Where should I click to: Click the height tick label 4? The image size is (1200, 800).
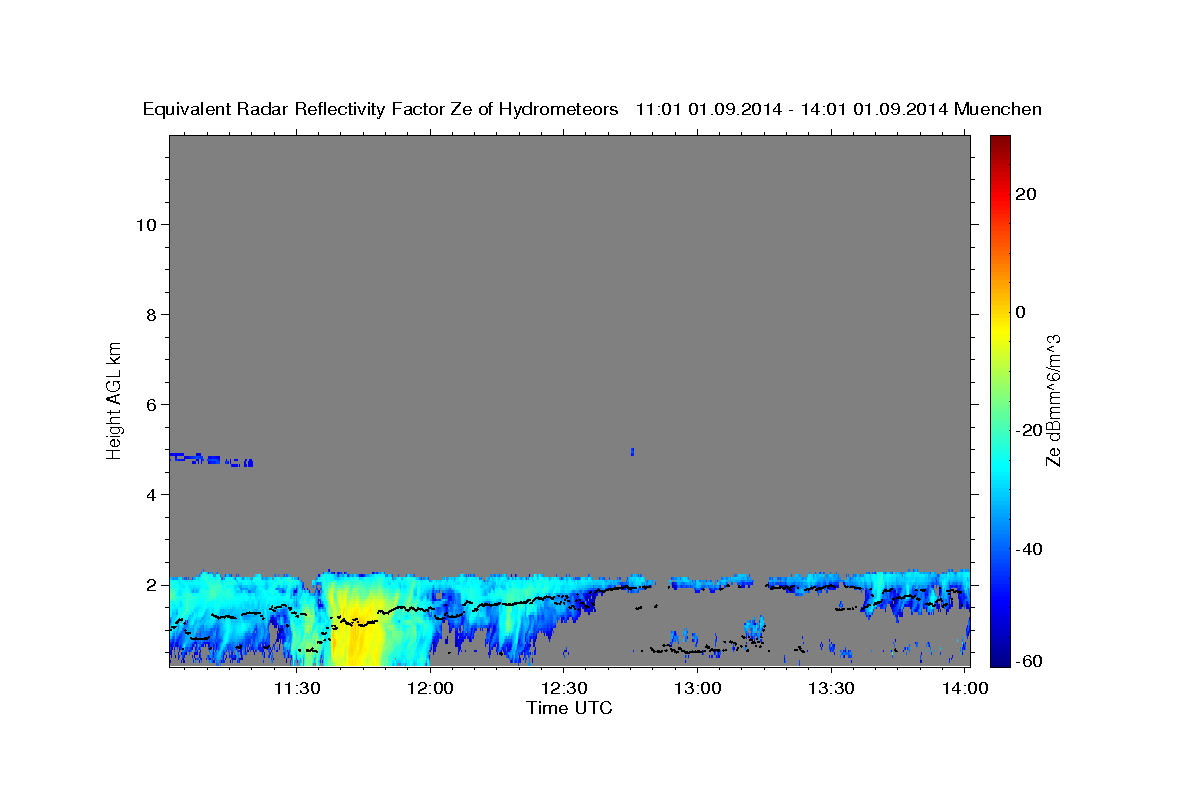150,495
